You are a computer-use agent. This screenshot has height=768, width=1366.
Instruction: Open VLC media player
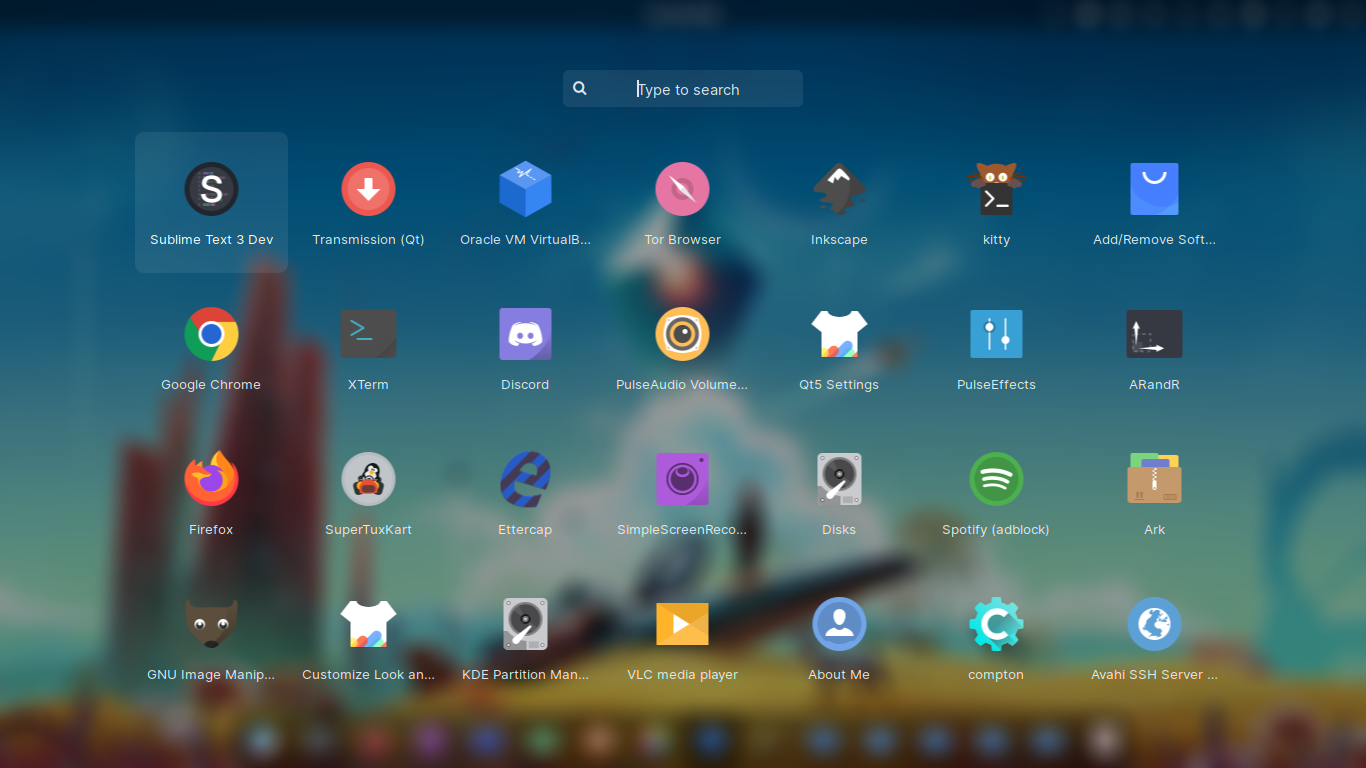(x=682, y=624)
